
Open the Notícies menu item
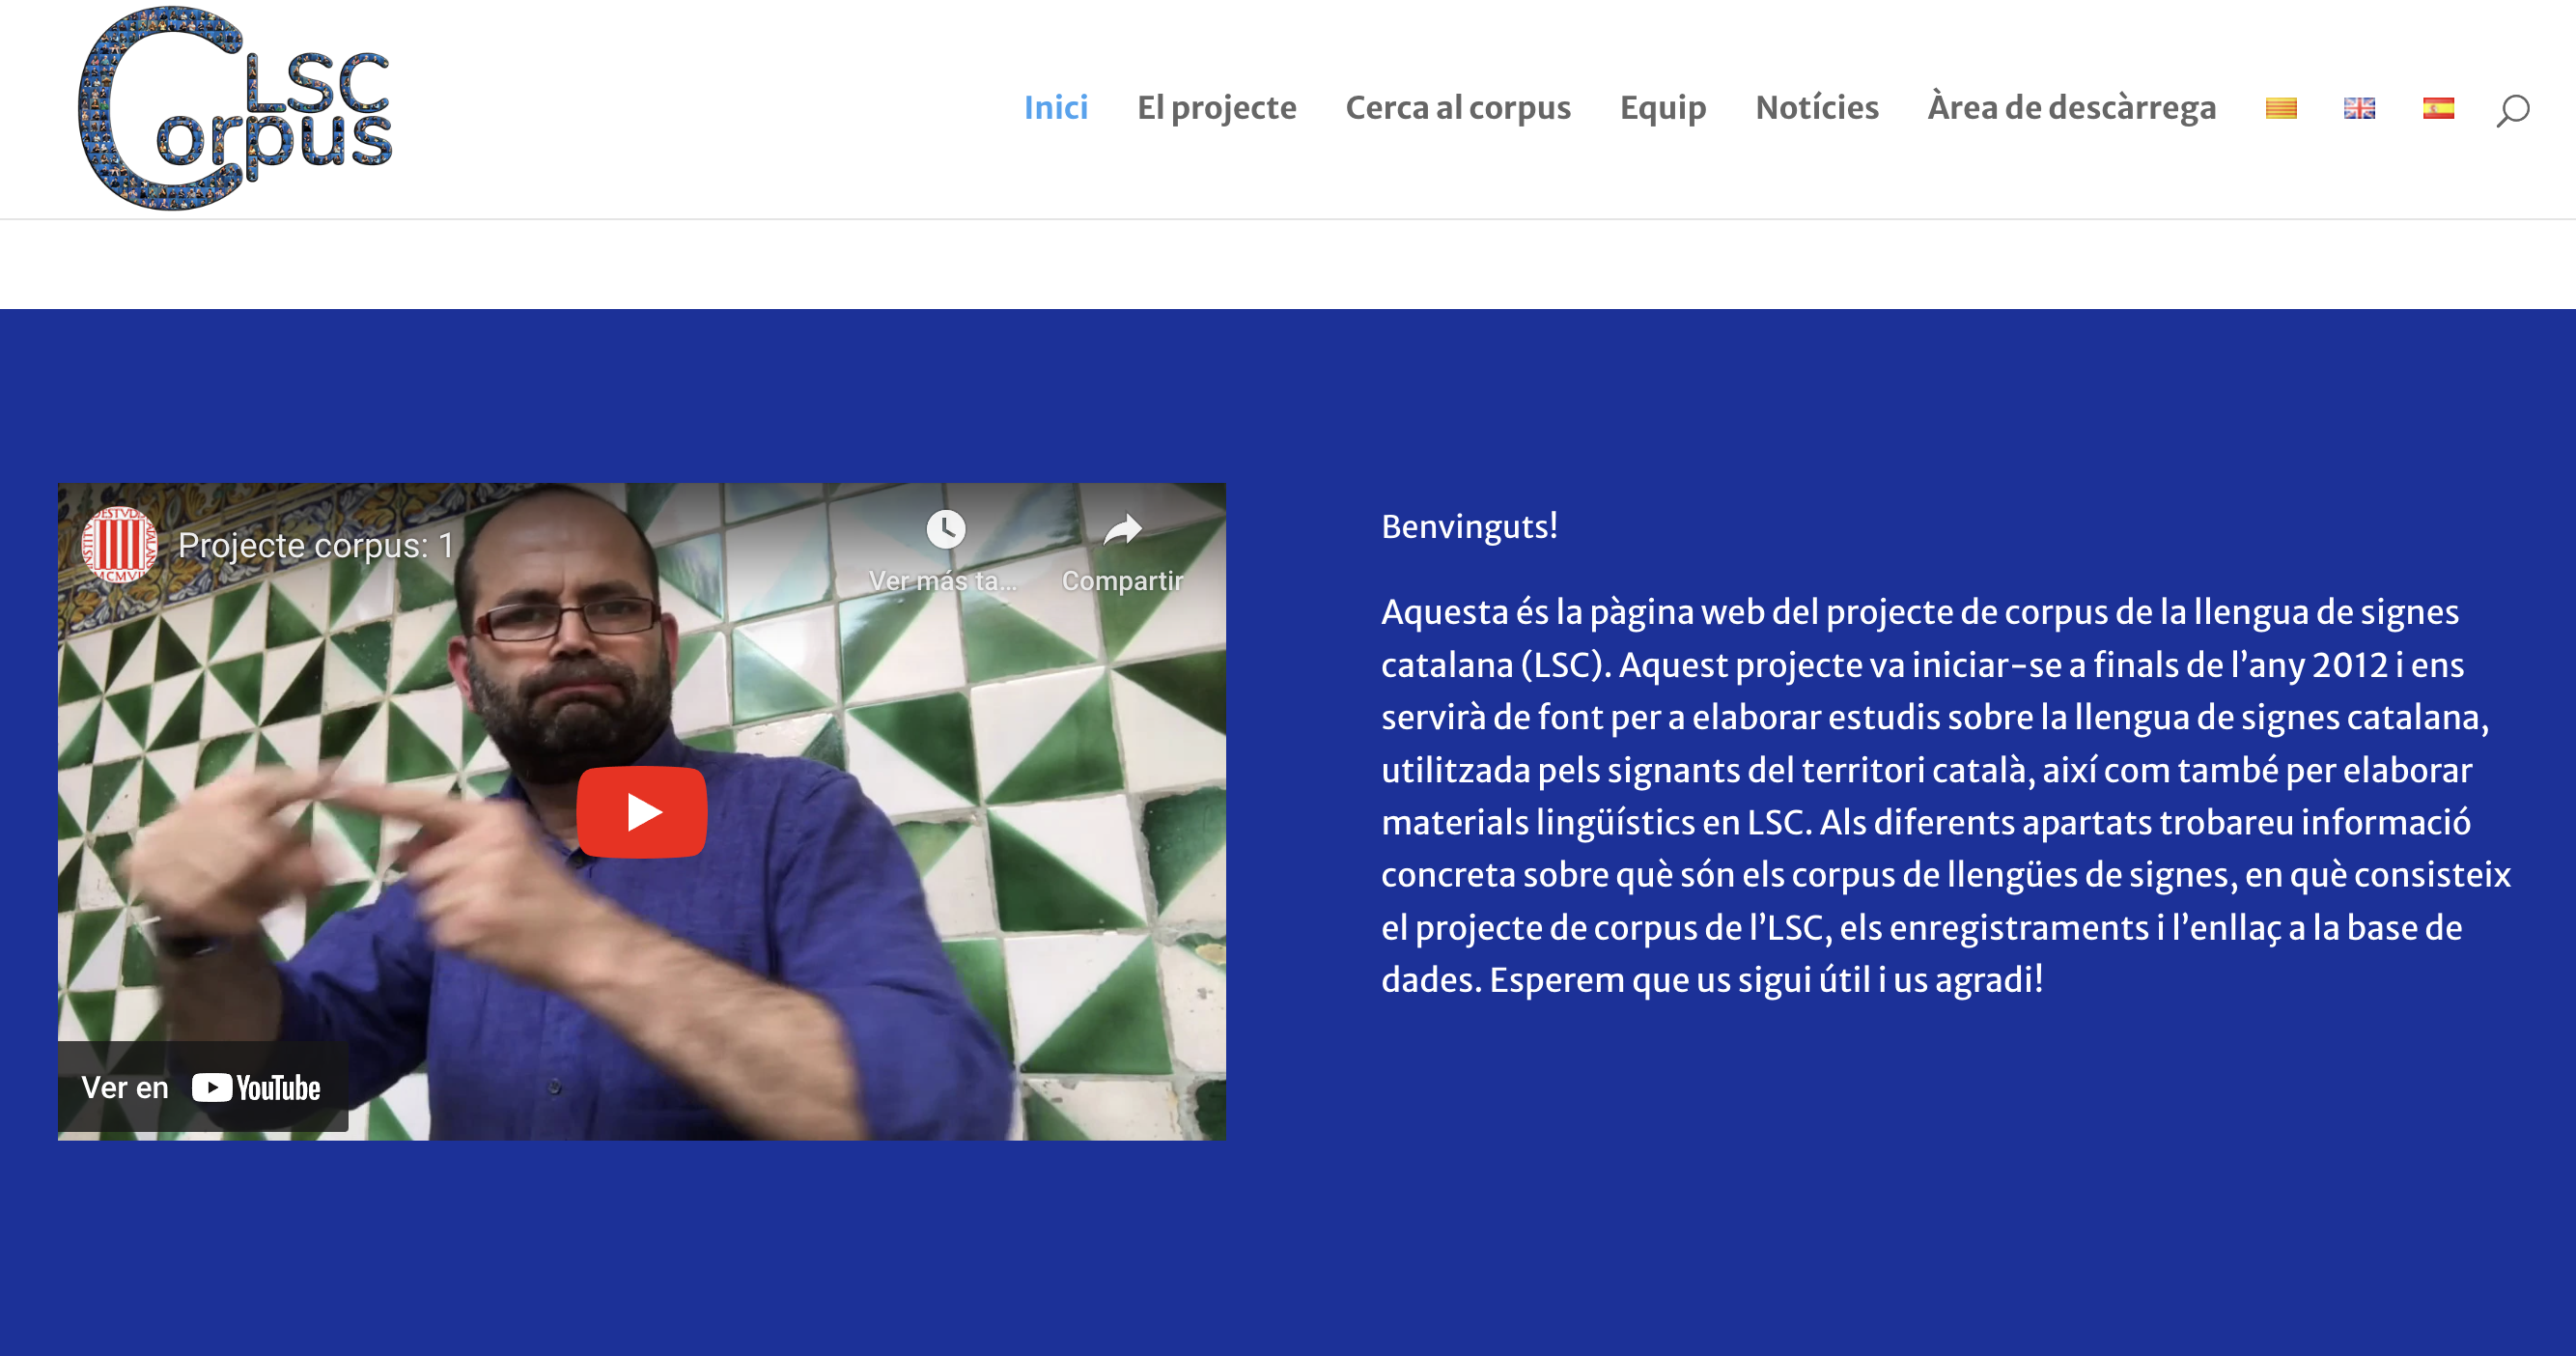tap(1816, 108)
